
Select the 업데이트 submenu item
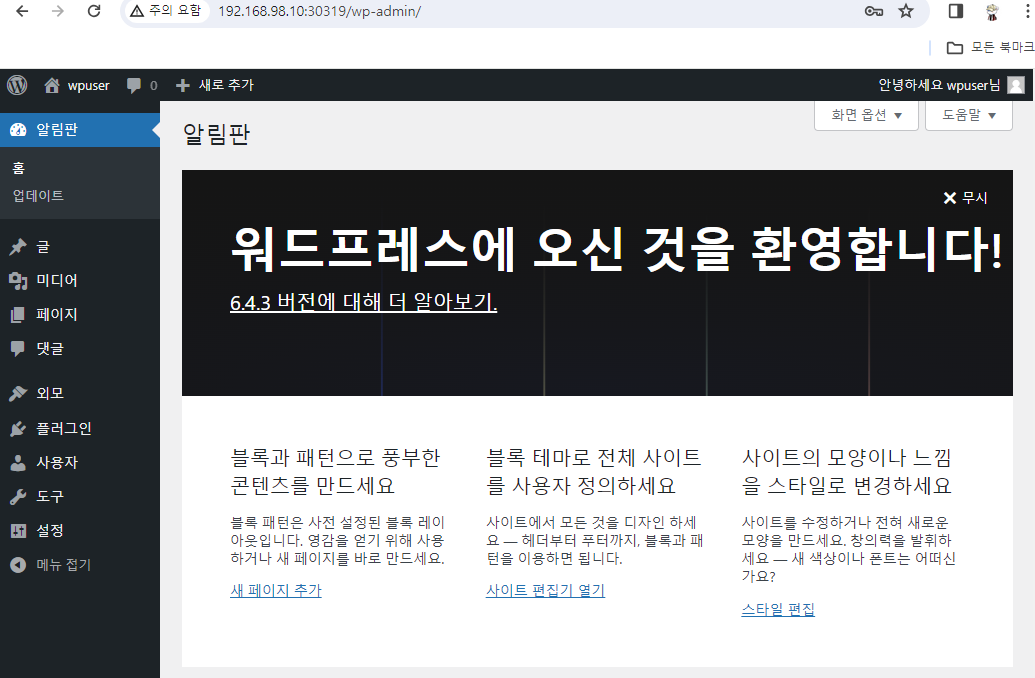38,196
